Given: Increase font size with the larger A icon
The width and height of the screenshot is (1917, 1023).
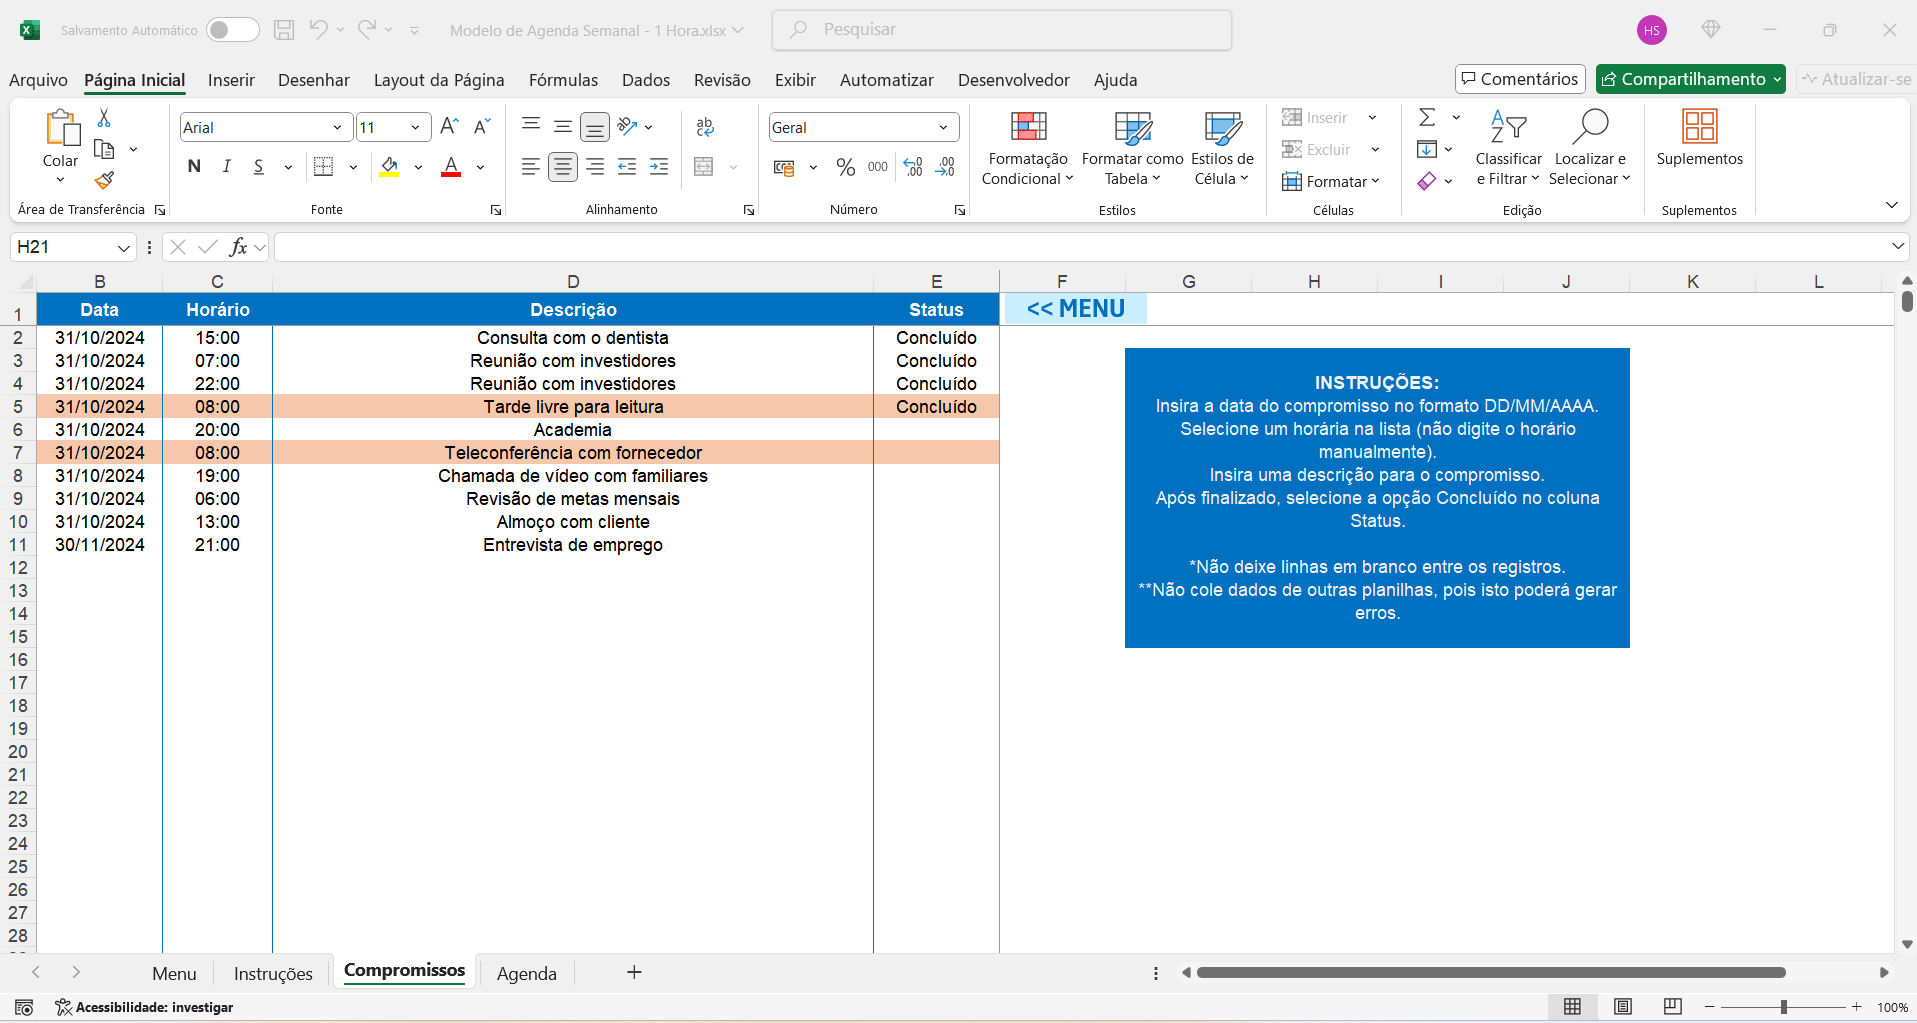Looking at the screenshot, I should 450,127.
